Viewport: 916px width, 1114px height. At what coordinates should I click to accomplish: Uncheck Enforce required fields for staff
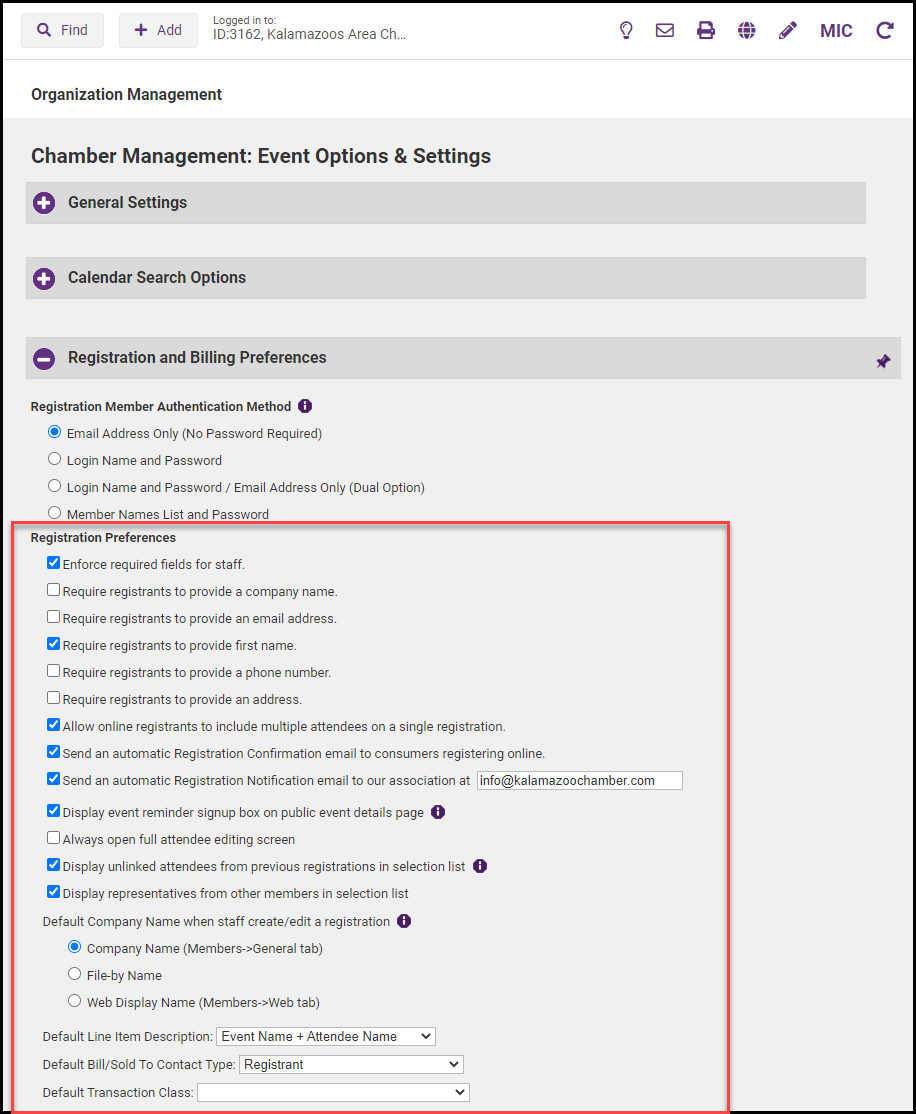click(54, 563)
